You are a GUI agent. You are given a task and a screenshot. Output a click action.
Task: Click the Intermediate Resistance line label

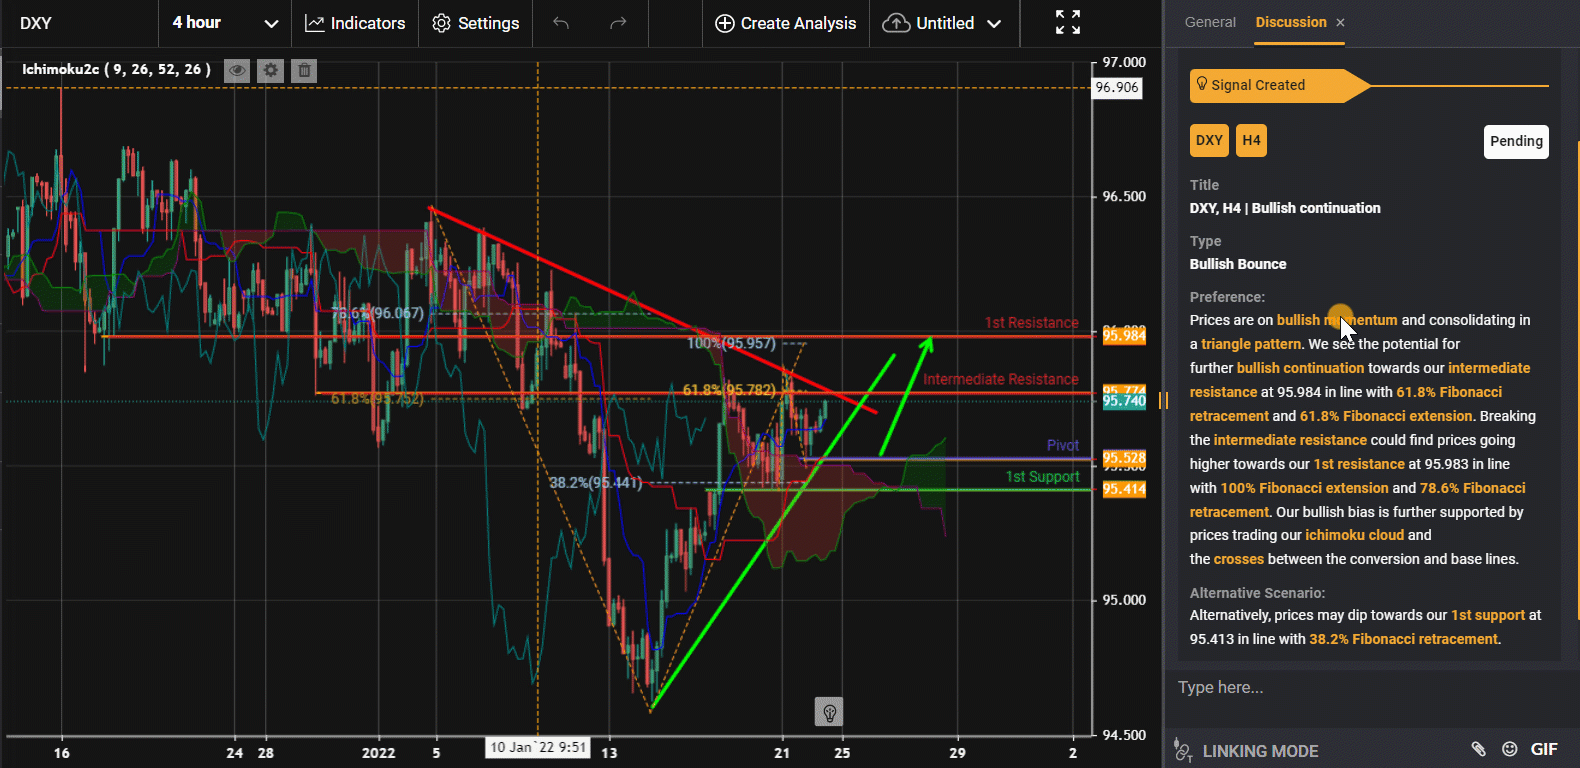coord(1000,379)
